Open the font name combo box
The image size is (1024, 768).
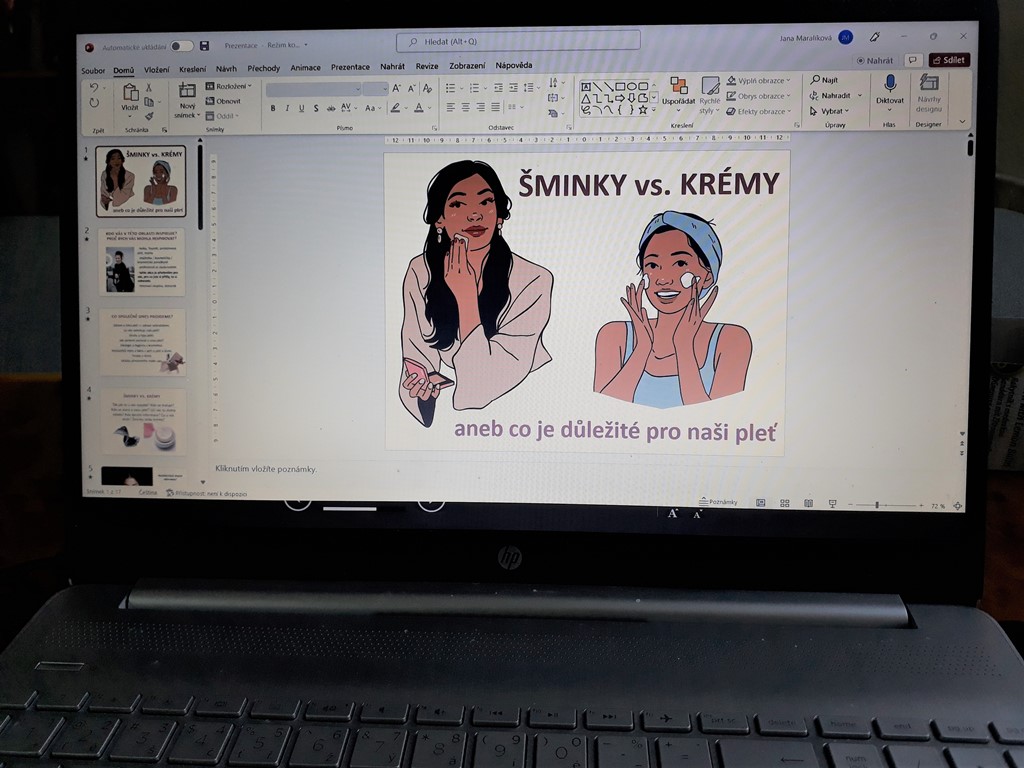pos(312,89)
